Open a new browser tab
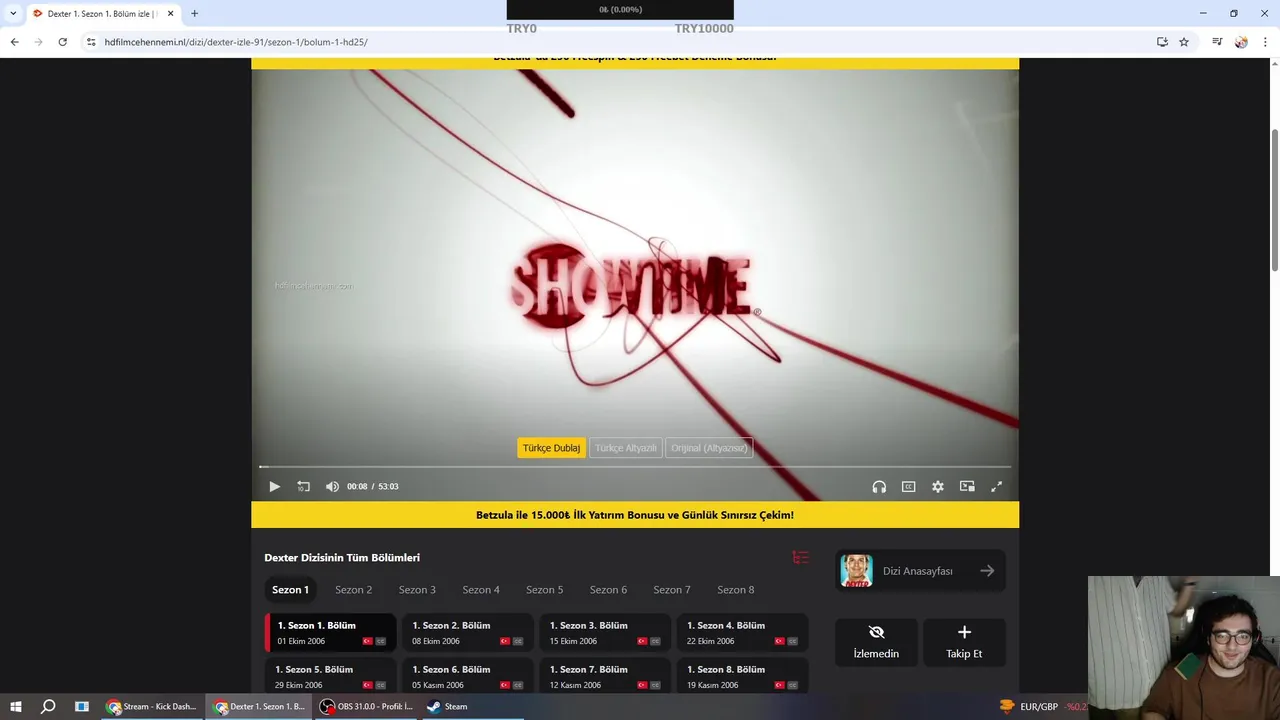The image size is (1280, 720). [x=194, y=14]
